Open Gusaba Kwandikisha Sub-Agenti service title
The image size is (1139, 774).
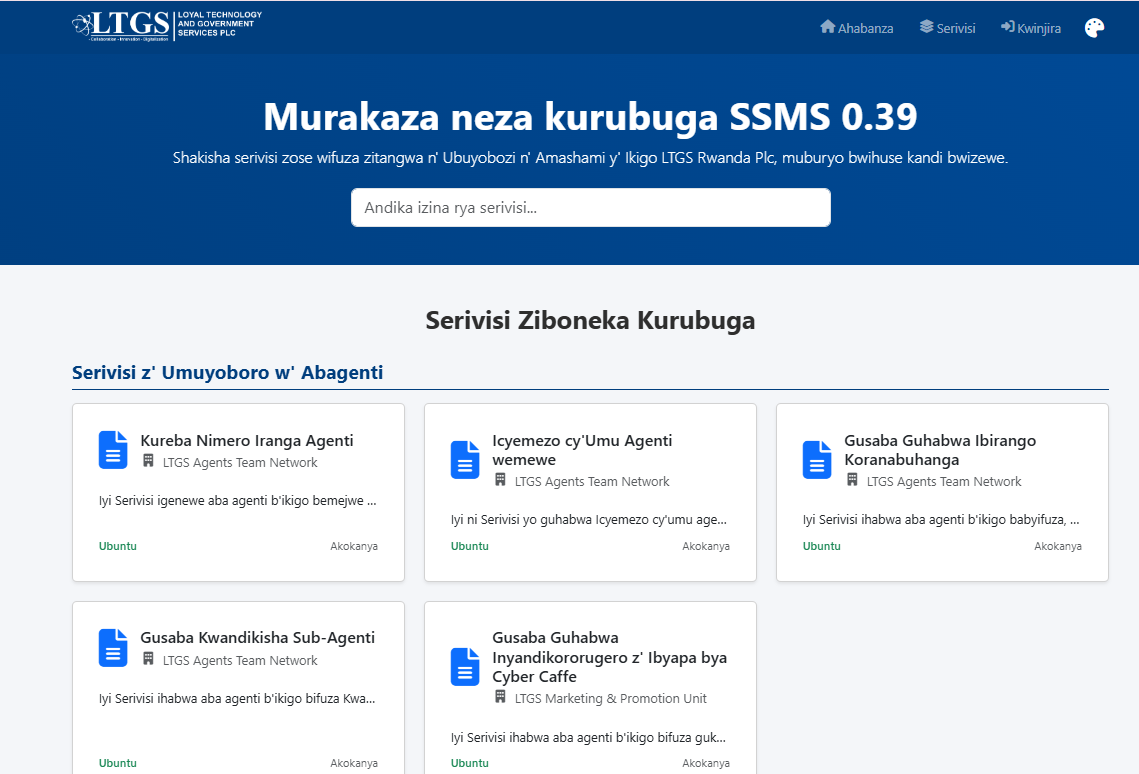point(257,638)
